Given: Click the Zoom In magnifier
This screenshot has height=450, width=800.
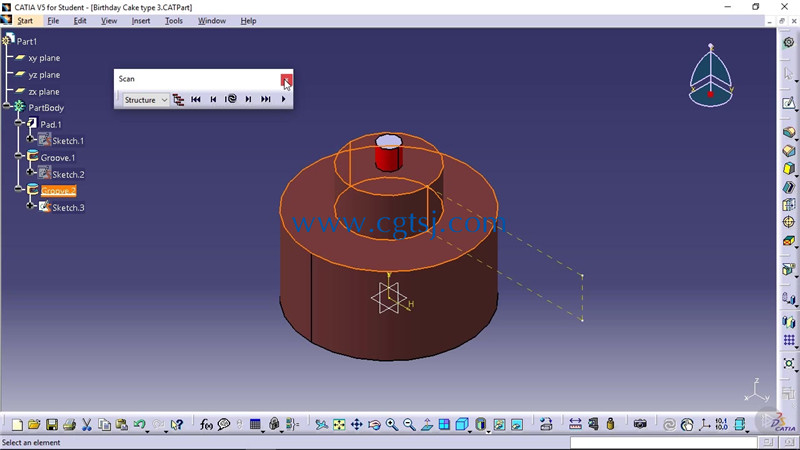Looking at the screenshot, I should tap(391, 424).
